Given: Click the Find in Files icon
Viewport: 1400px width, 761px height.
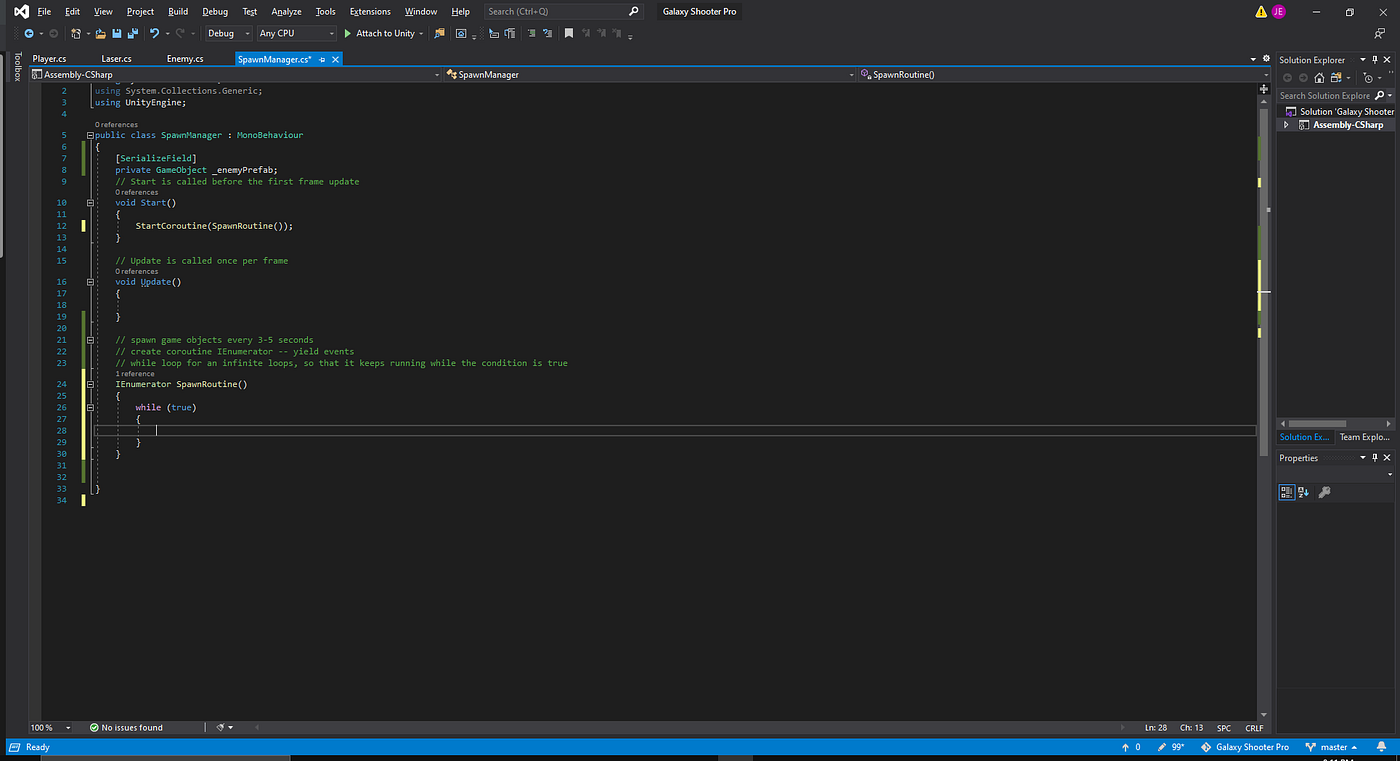Looking at the screenshot, I should [439, 33].
